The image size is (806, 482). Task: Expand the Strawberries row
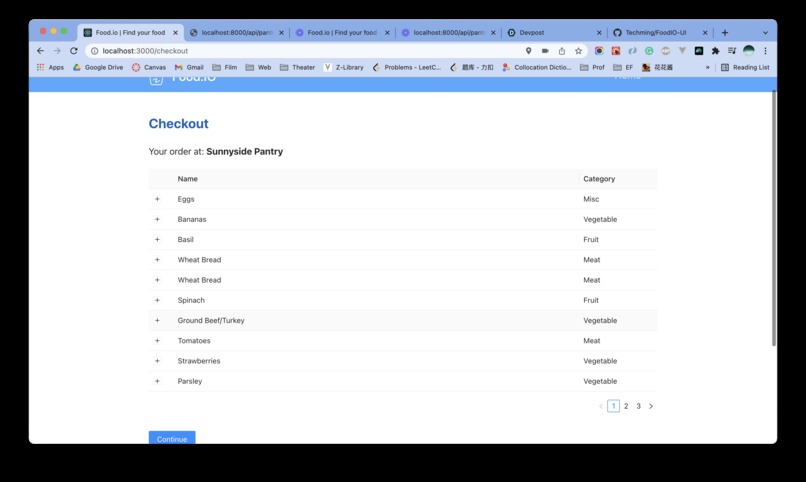click(x=157, y=361)
